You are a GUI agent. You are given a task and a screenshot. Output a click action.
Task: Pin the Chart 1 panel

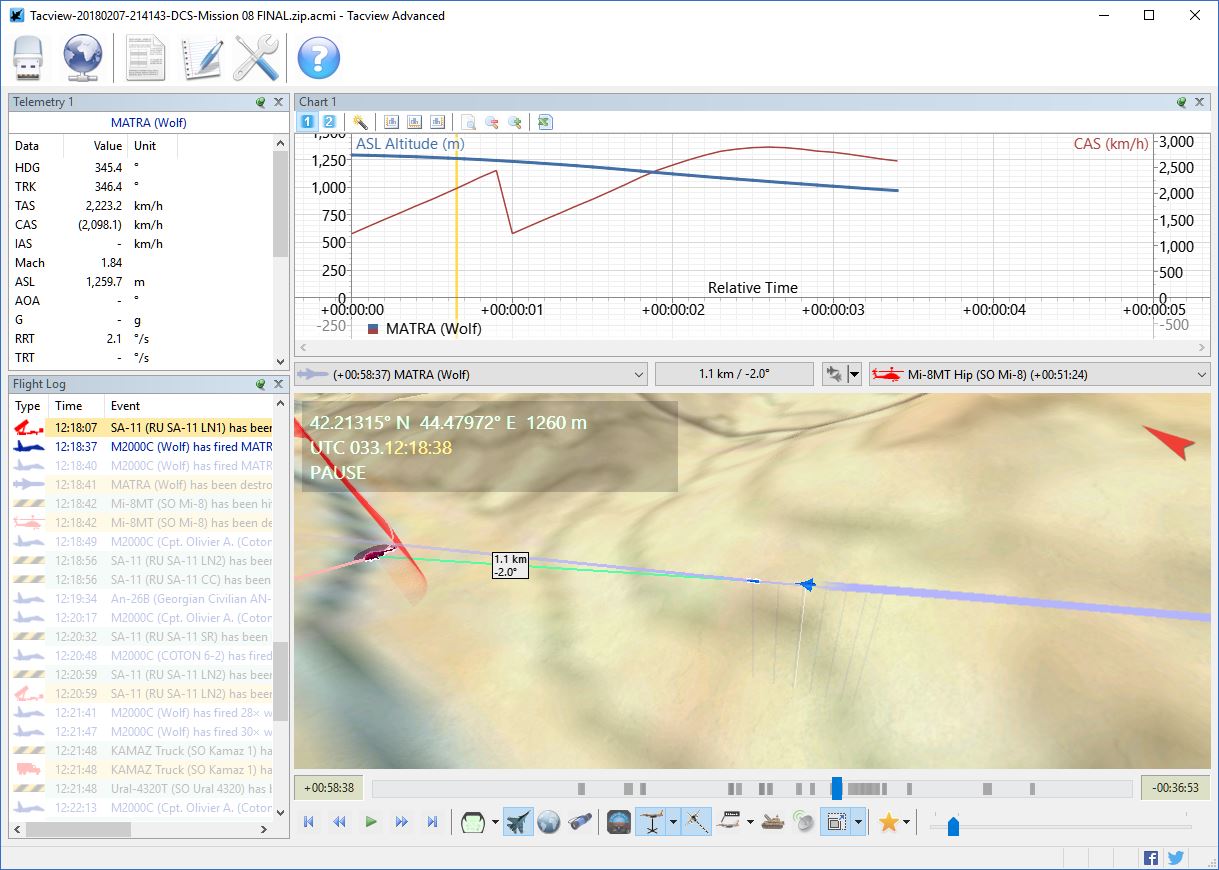[x=1182, y=102]
